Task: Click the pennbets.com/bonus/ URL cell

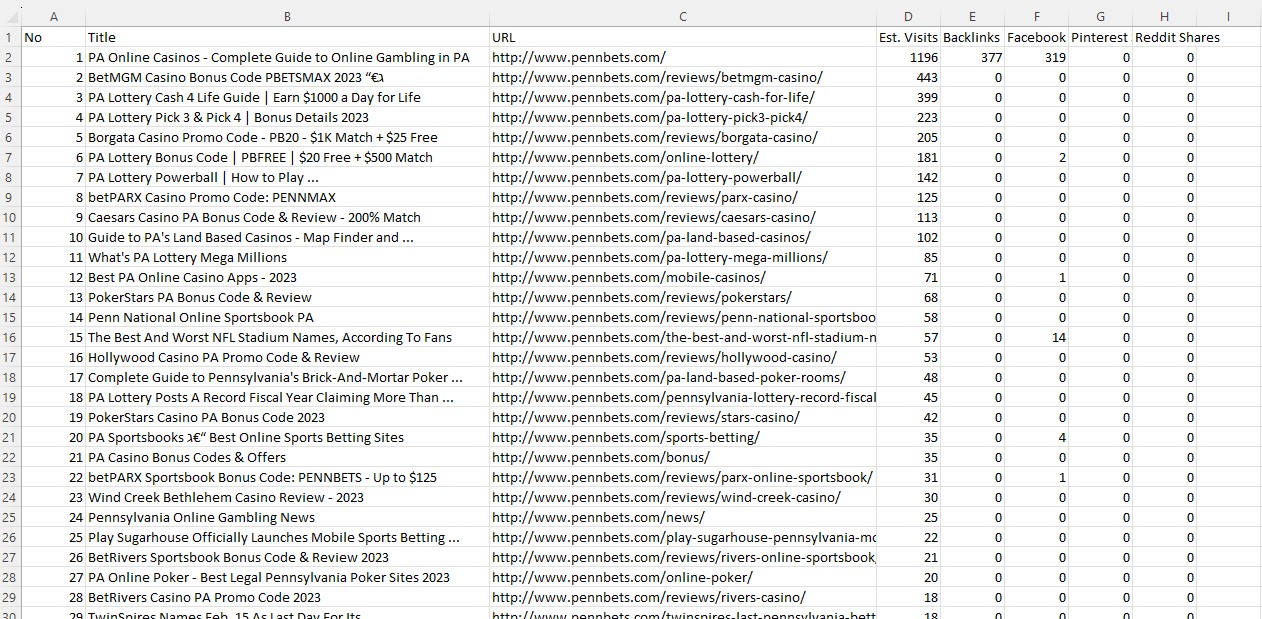Action: tap(682, 457)
